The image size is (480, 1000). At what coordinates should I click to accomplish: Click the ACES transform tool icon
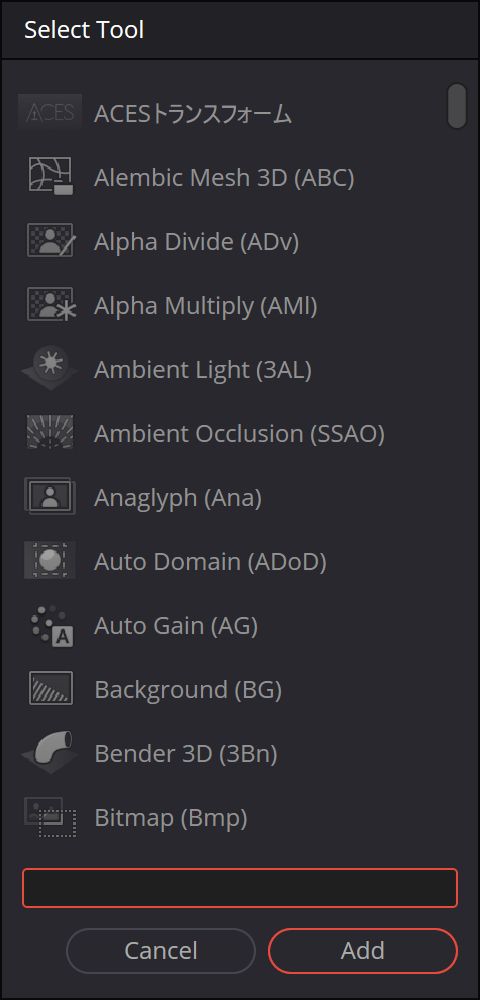[50, 113]
